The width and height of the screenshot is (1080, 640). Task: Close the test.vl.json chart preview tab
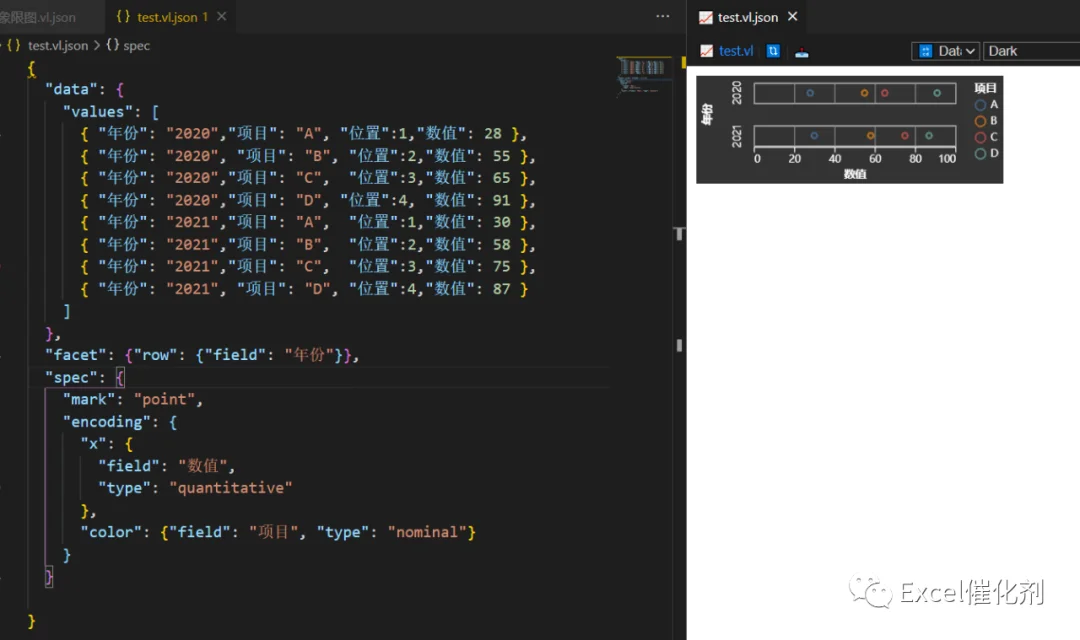click(x=793, y=17)
